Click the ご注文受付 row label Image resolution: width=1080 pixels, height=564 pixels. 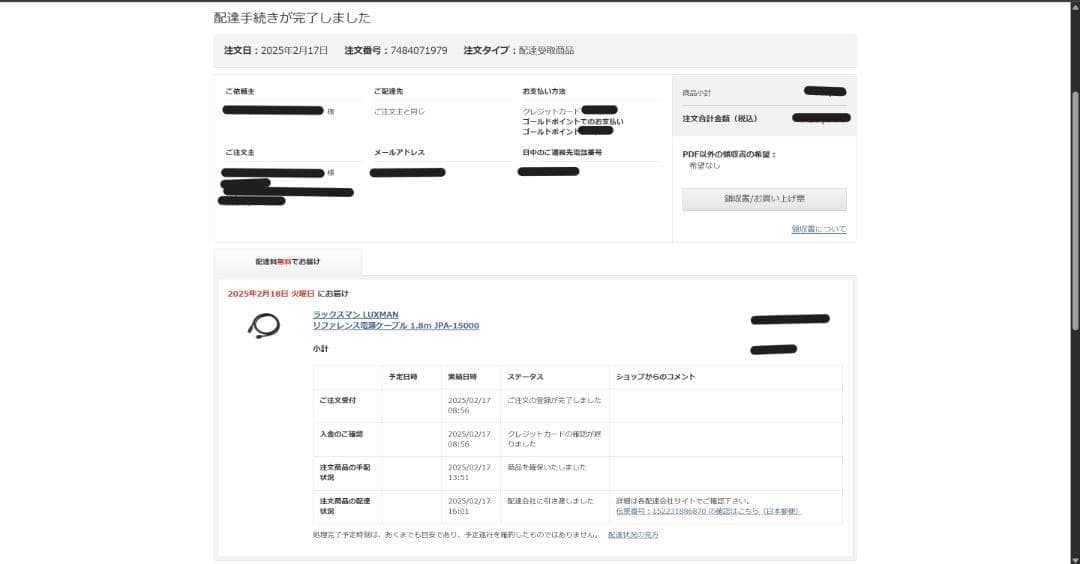point(338,400)
